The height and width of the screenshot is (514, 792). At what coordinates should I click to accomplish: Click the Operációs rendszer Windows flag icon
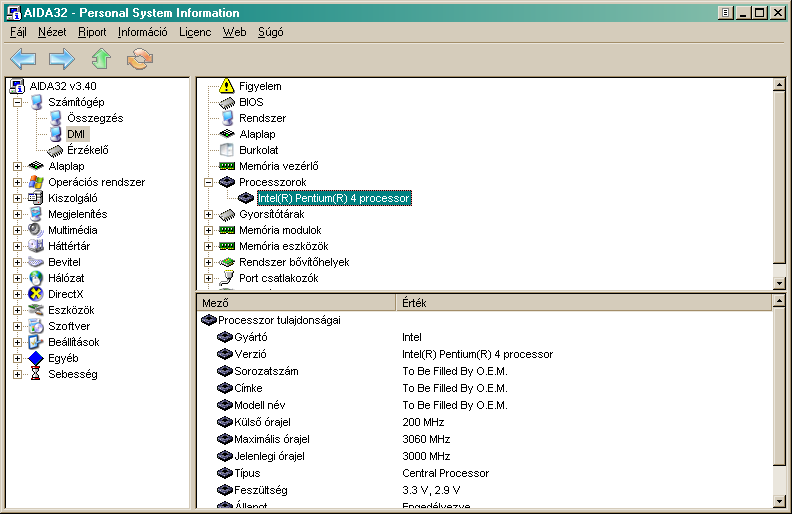36,182
